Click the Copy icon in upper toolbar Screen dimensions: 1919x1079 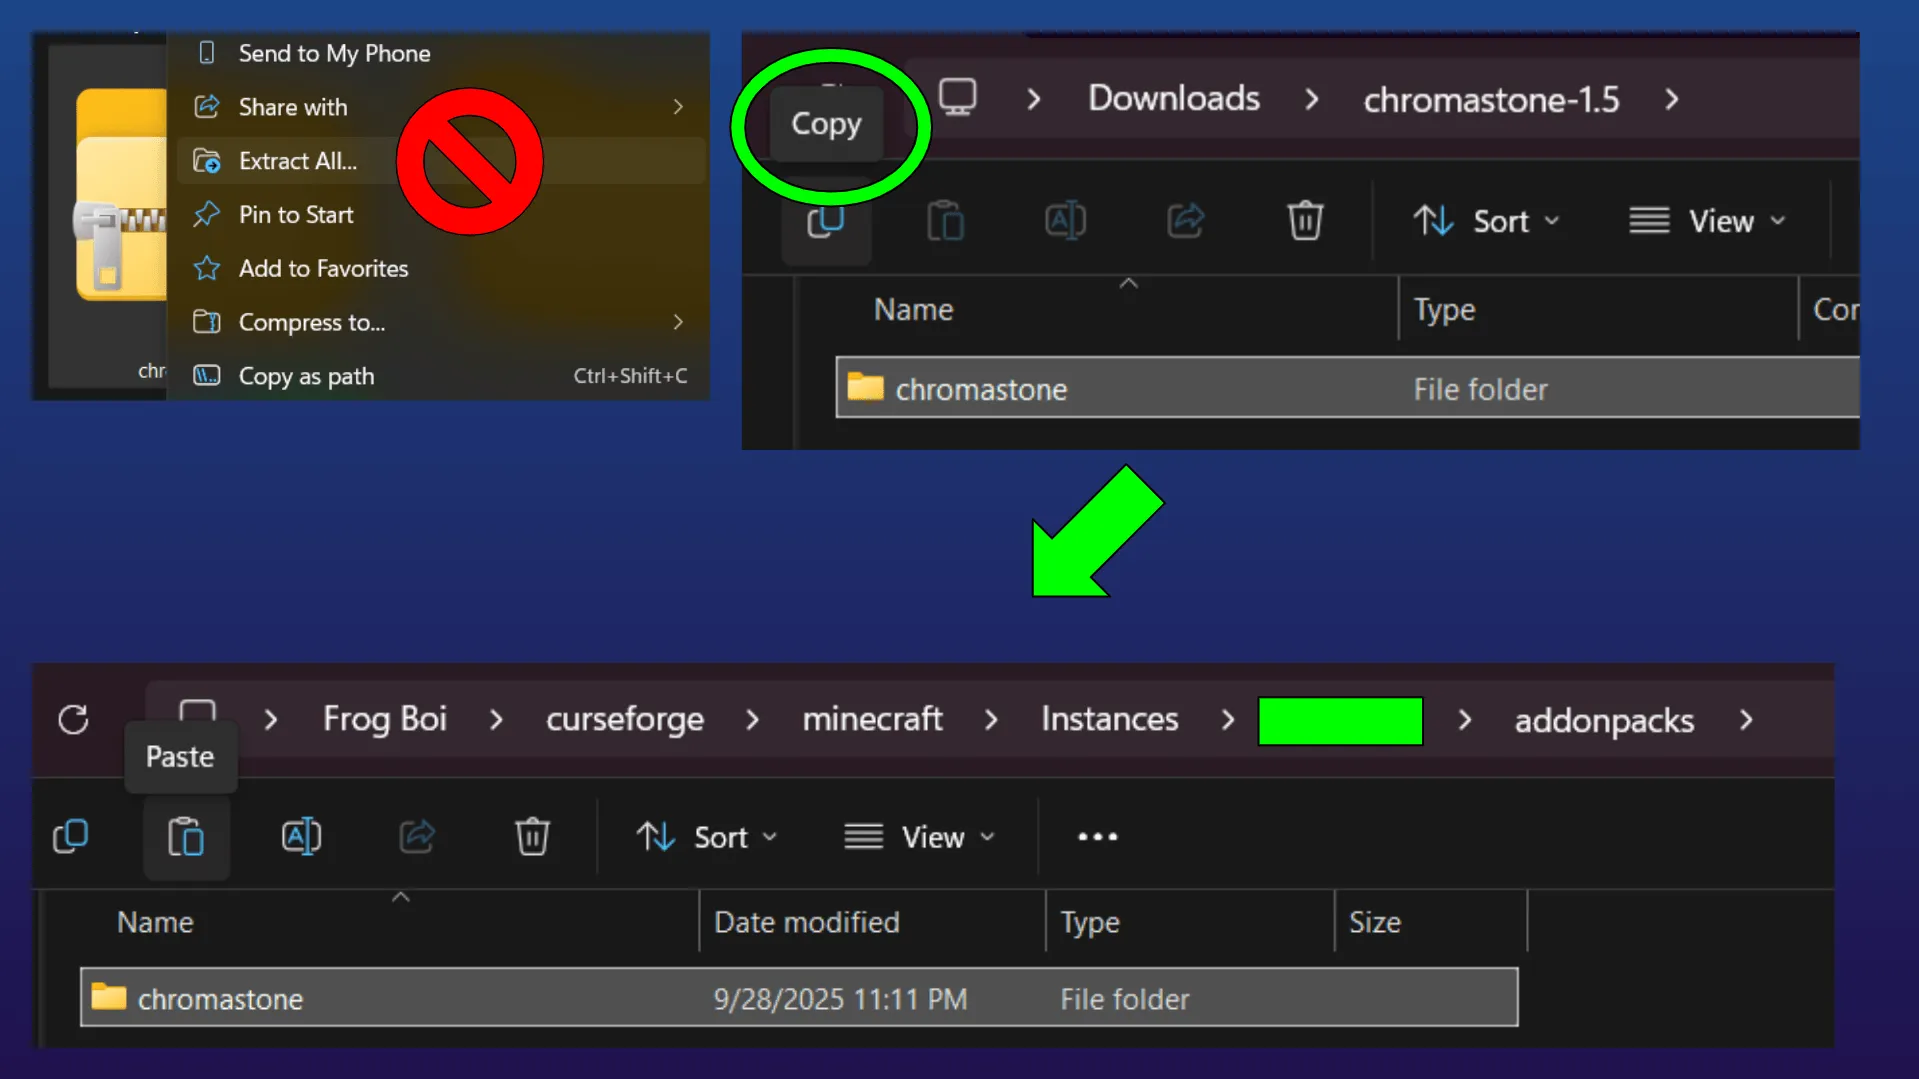[x=826, y=221]
